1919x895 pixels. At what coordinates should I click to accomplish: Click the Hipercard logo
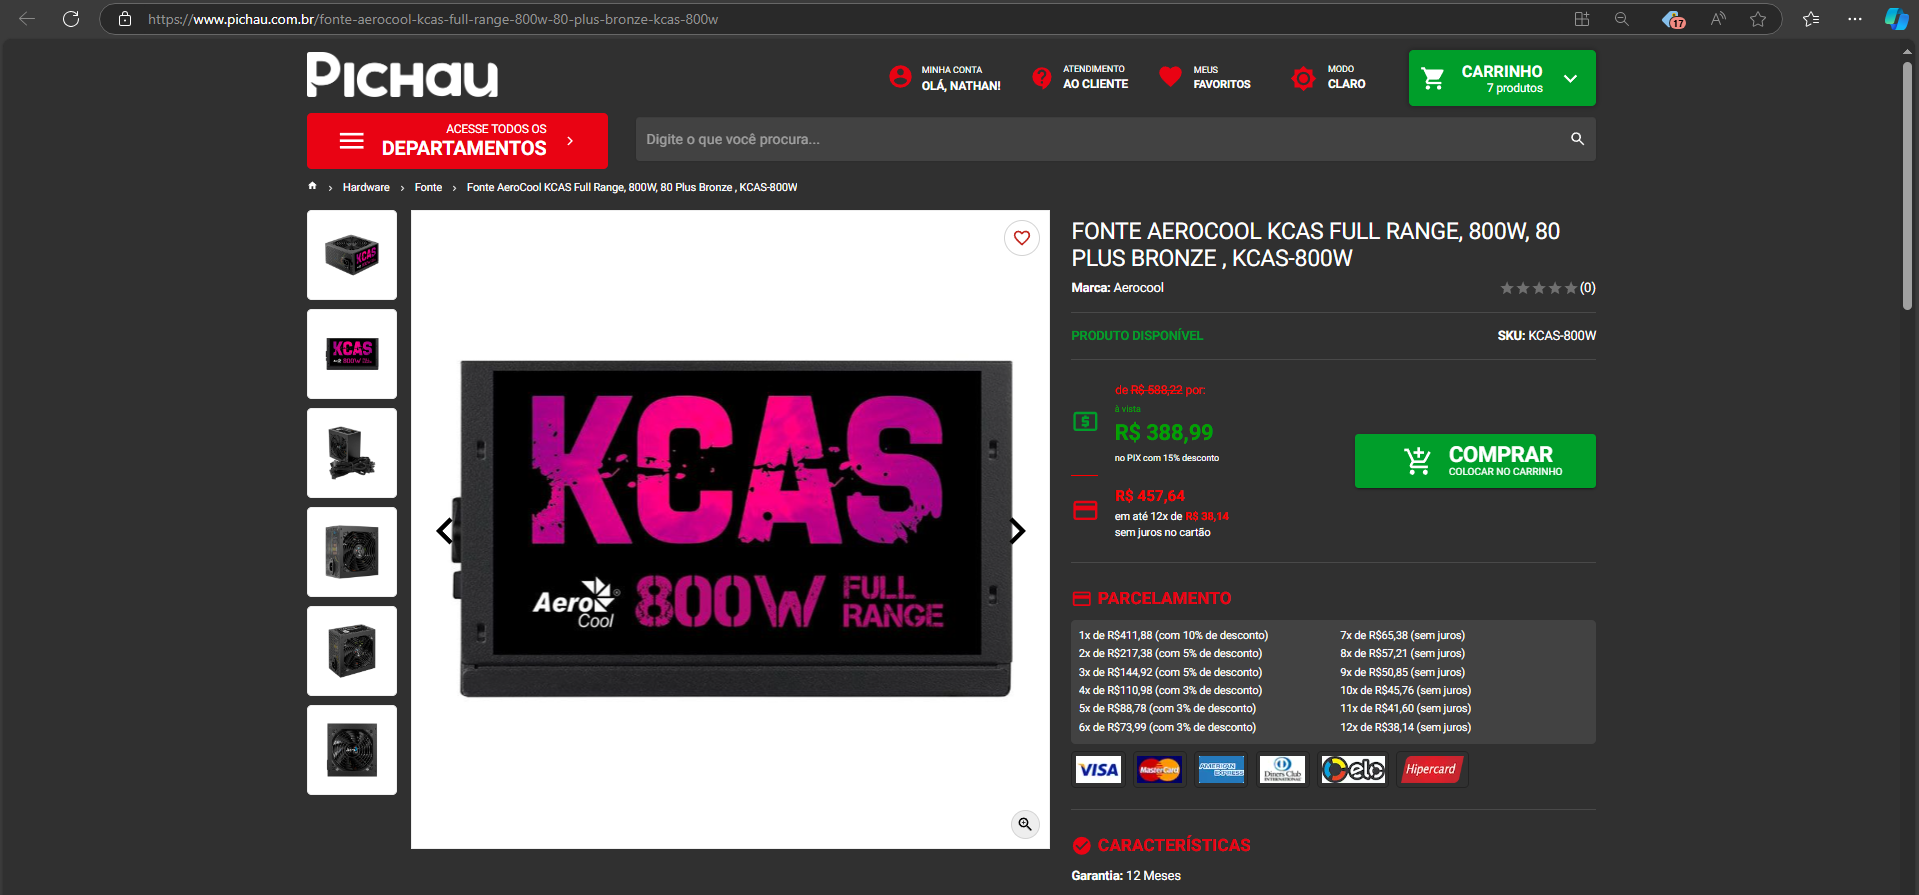coord(1431,770)
